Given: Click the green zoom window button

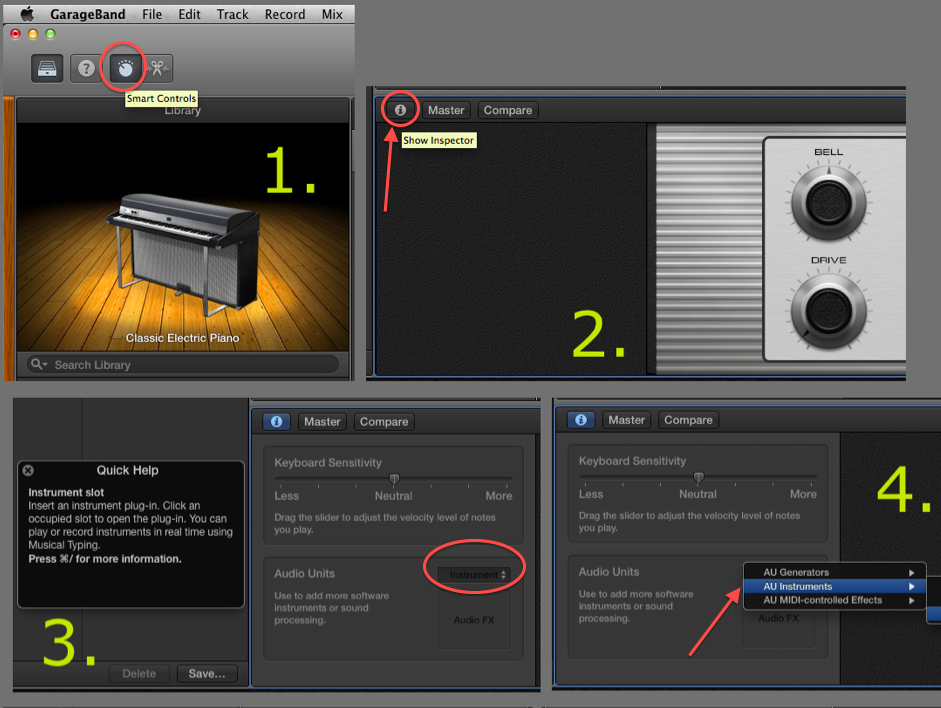Looking at the screenshot, I should click(50, 34).
